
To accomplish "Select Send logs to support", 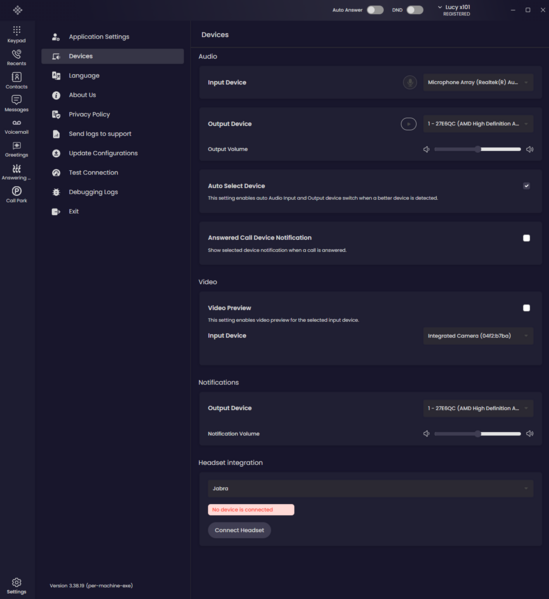I will click(112, 134).
